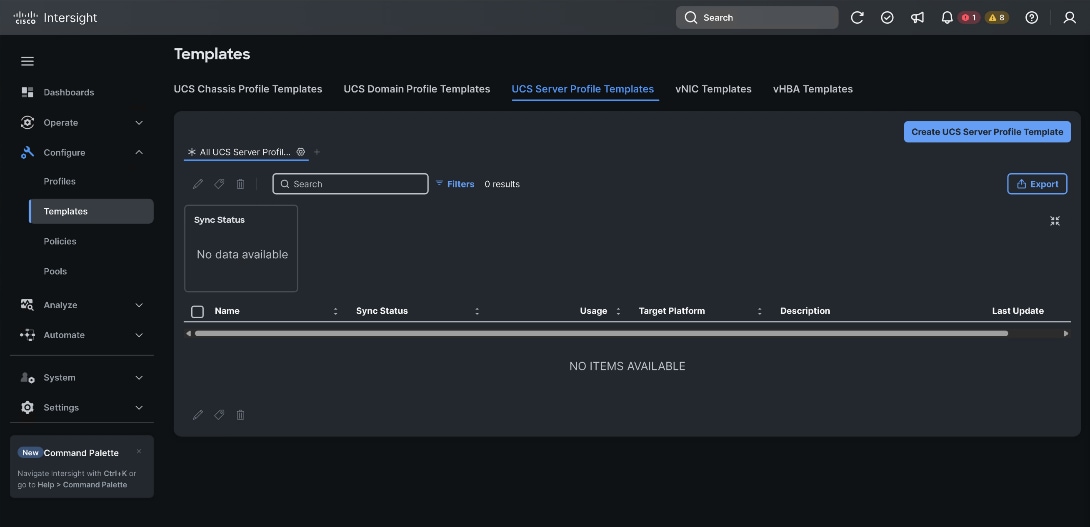Click the Configure wrench icon
The width and height of the screenshot is (1090, 527).
click(x=27, y=152)
